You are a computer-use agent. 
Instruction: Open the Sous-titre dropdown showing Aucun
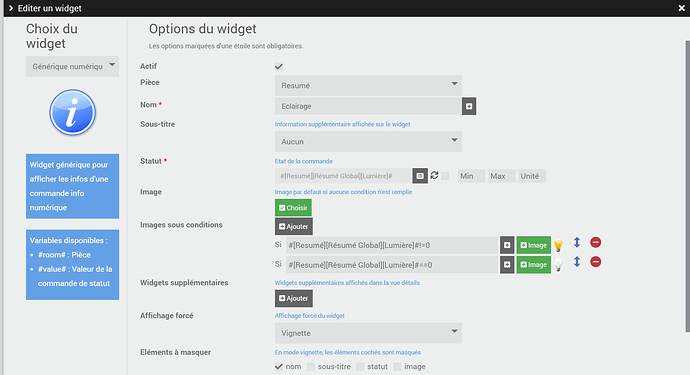(x=368, y=141)
